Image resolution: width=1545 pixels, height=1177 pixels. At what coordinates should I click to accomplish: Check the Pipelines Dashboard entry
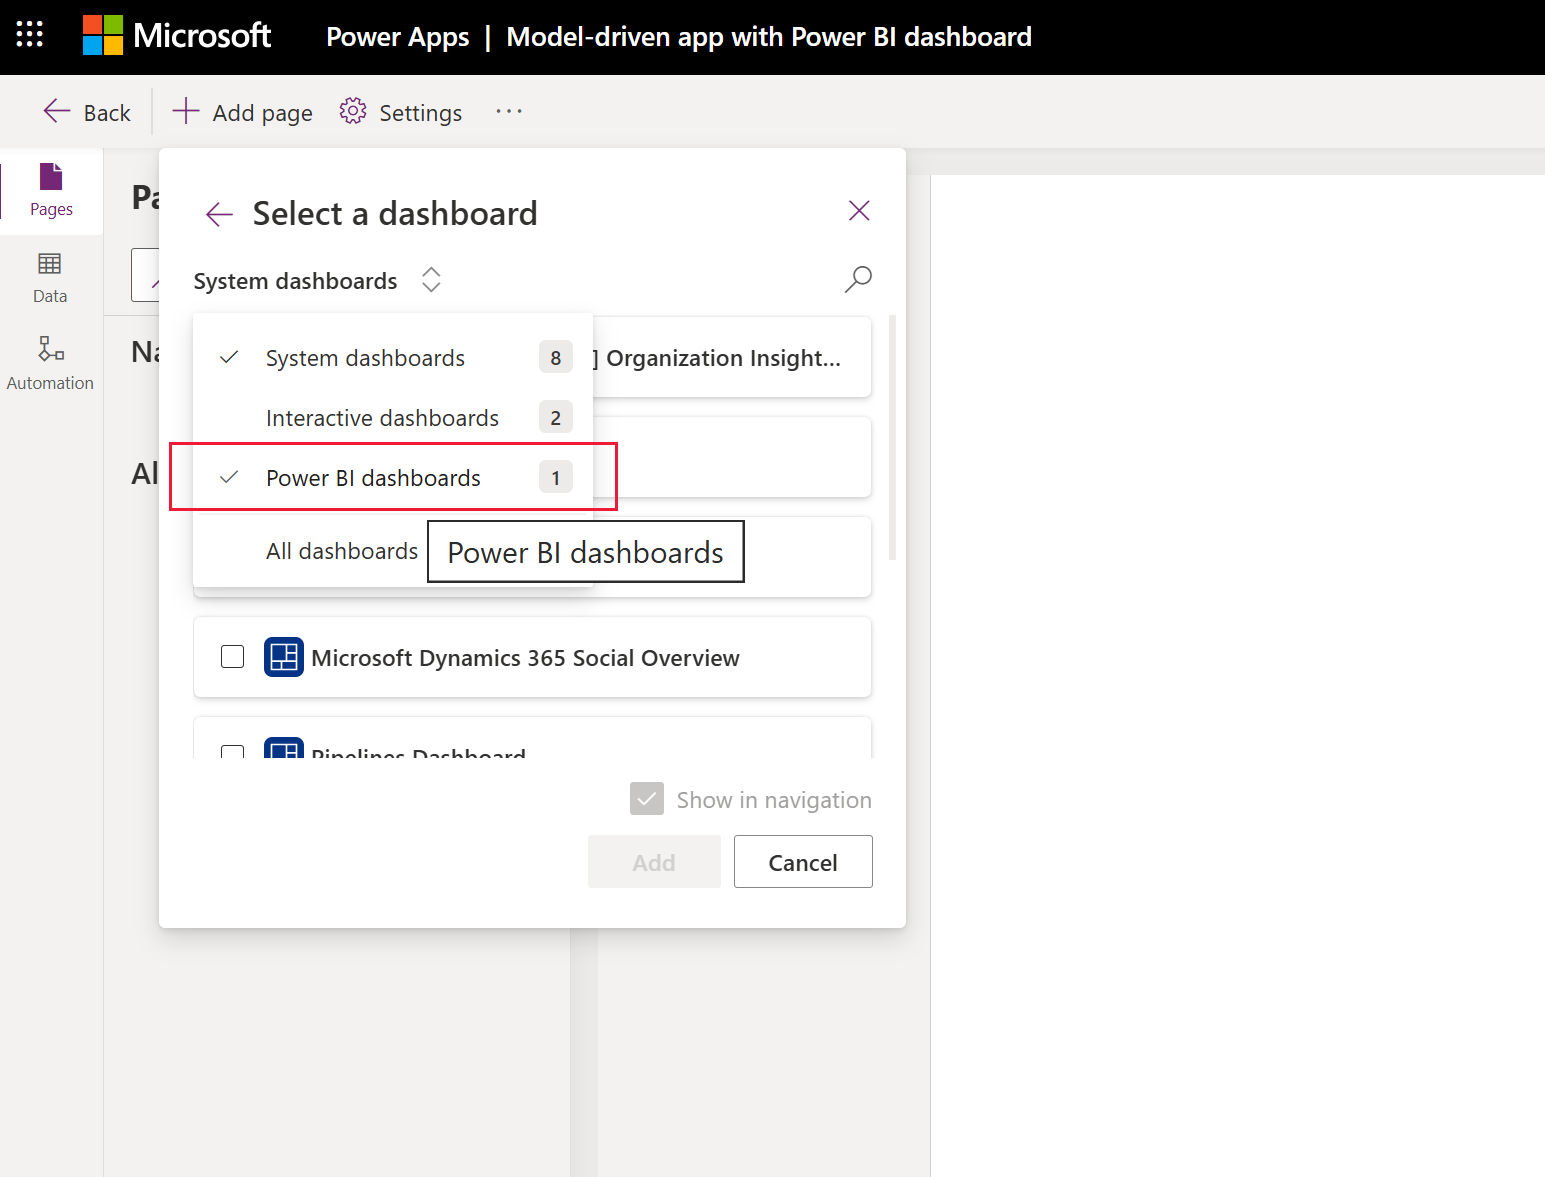tap(232, 753)
